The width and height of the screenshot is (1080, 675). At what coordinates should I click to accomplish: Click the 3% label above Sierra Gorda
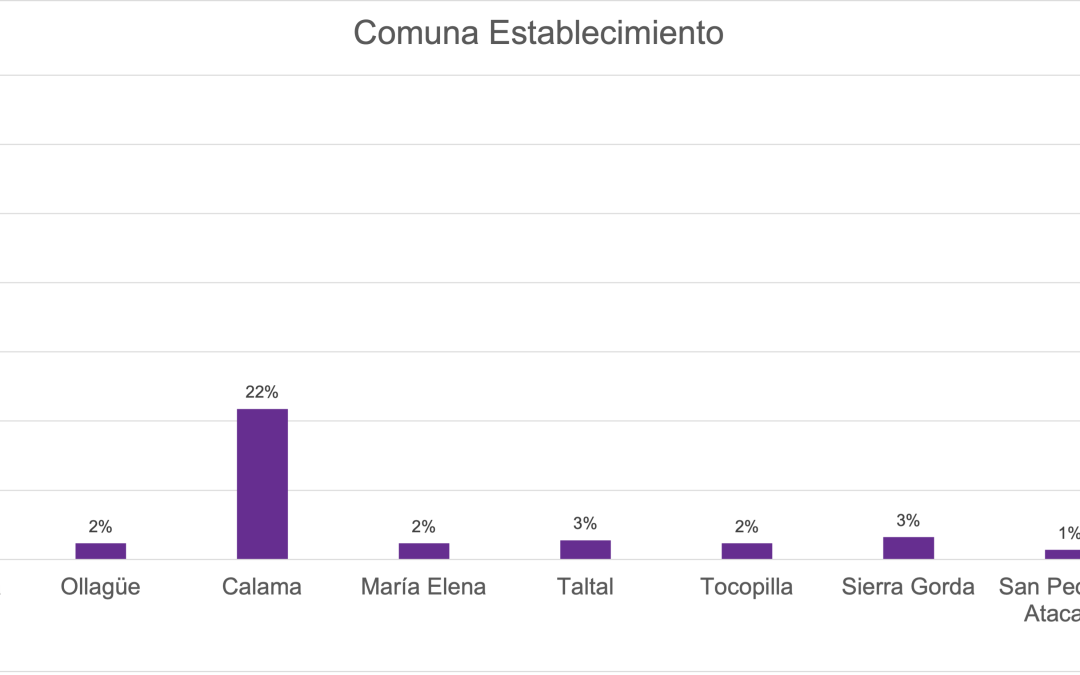pos(908,520)
